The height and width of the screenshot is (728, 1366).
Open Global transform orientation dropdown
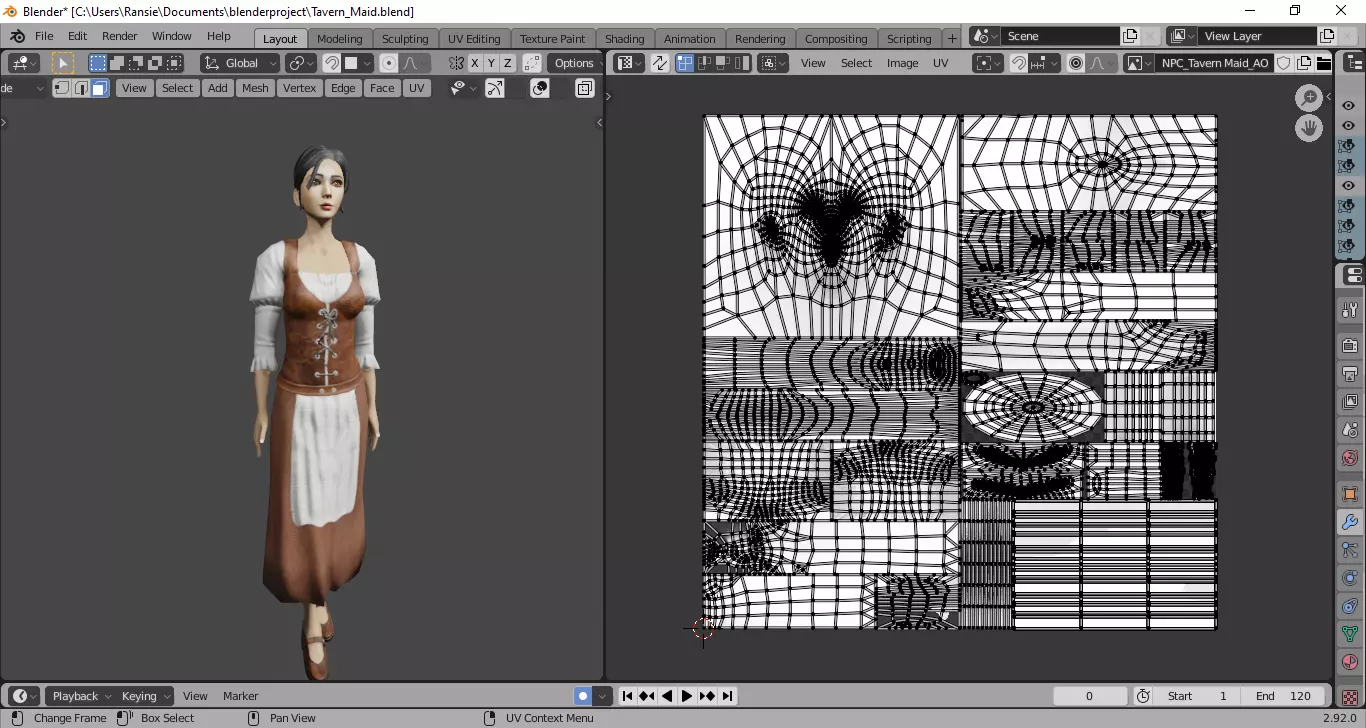(240, 63)
